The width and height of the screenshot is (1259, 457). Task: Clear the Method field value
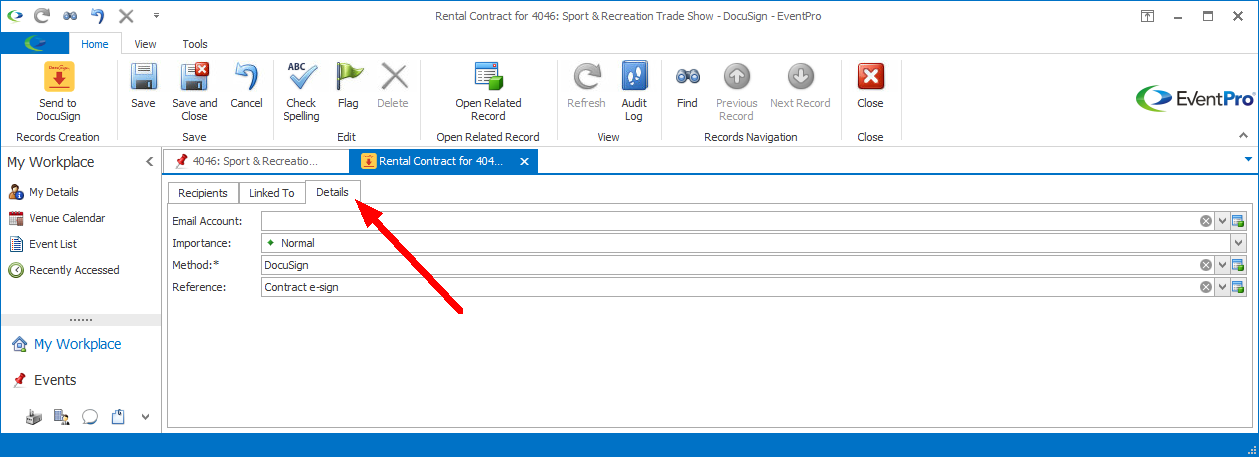[x=1206, y=265]
